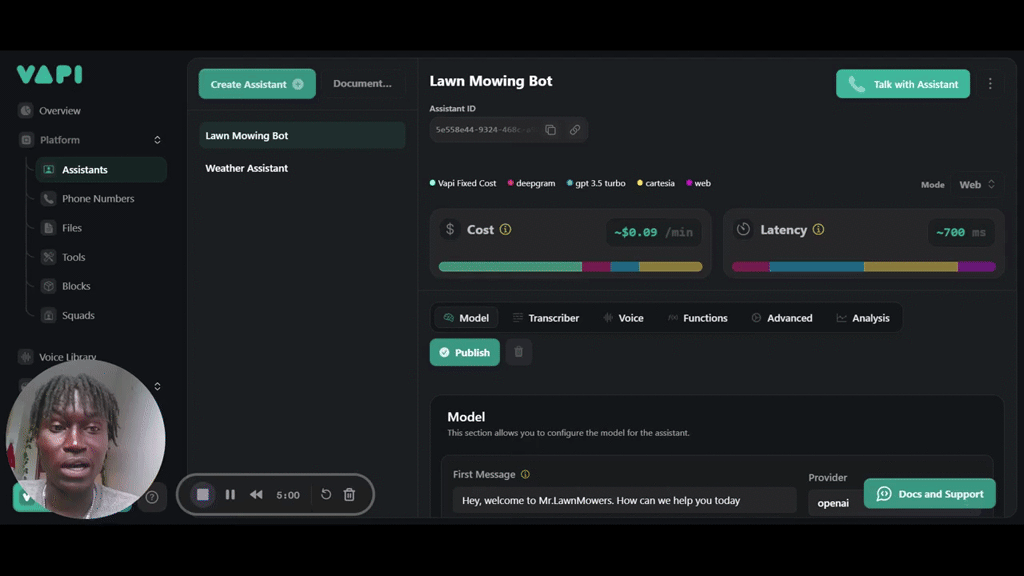Open the Functions tab
Image resolution: width=1024 pixels, height=576 pixels.
pyautogui.click(x=698, y=317)
